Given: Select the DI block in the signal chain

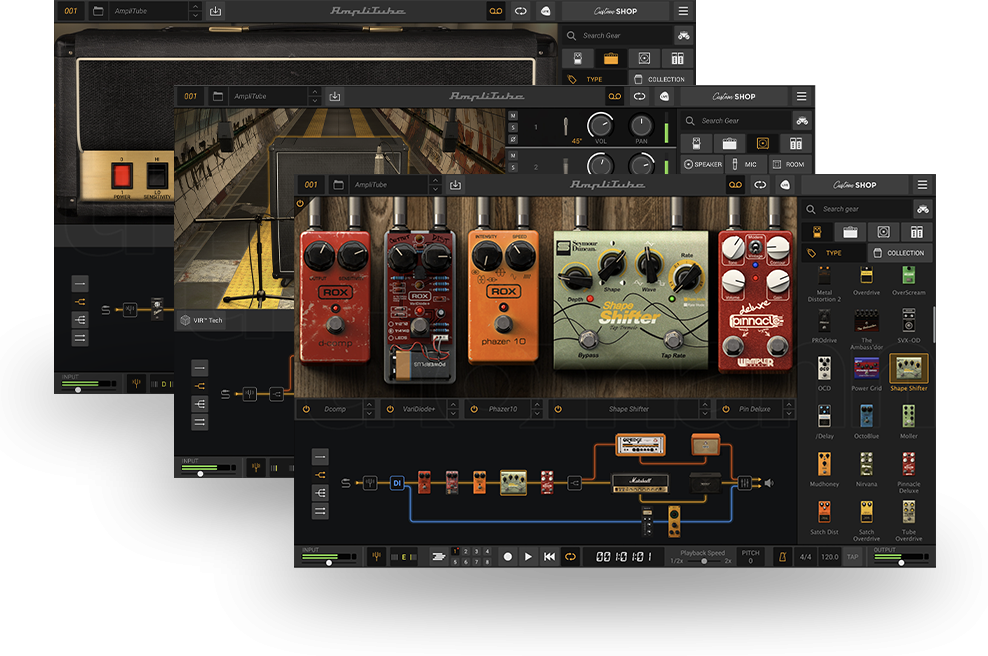Looking at the screenshot, I should [396, 483].
